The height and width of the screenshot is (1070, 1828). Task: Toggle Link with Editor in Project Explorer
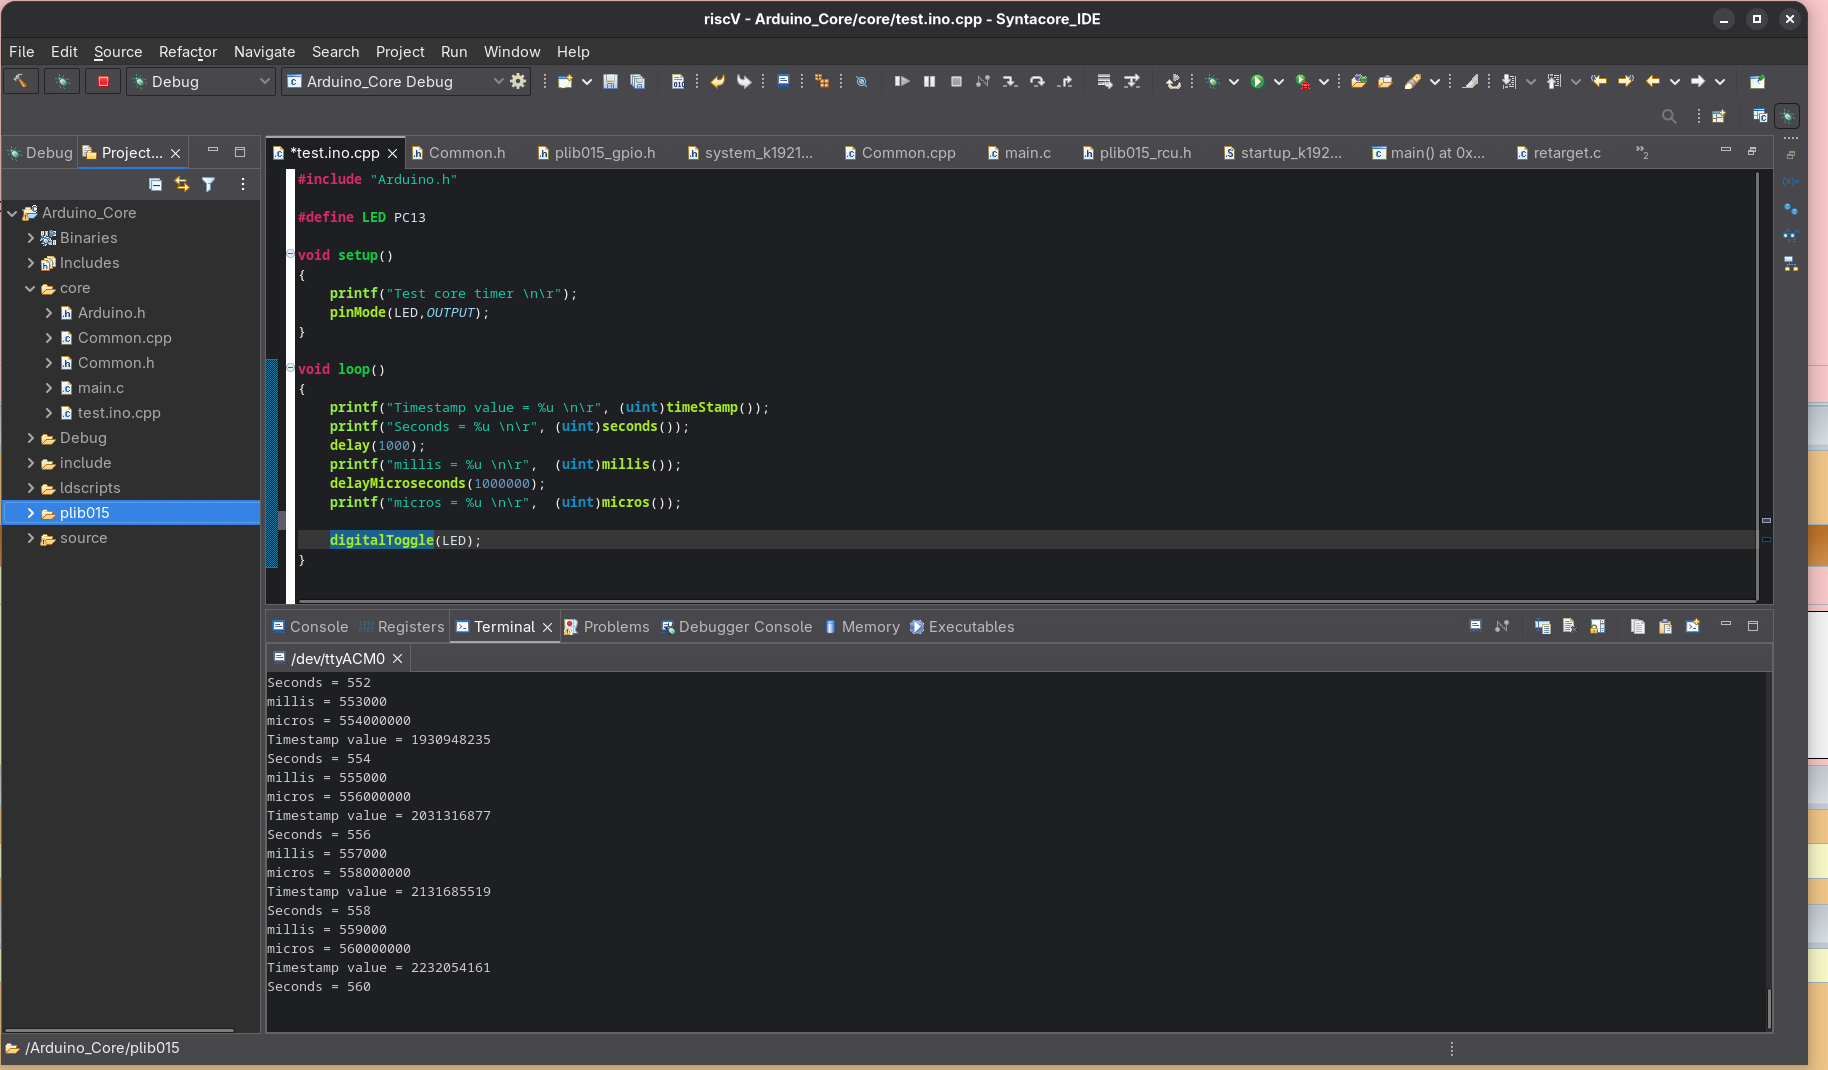pos(181,184)
